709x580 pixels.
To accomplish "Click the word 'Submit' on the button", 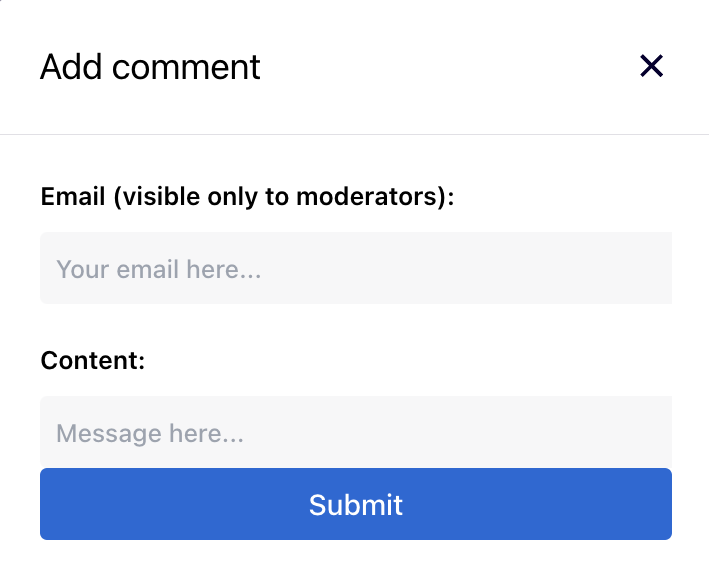I will pos(356,504).
